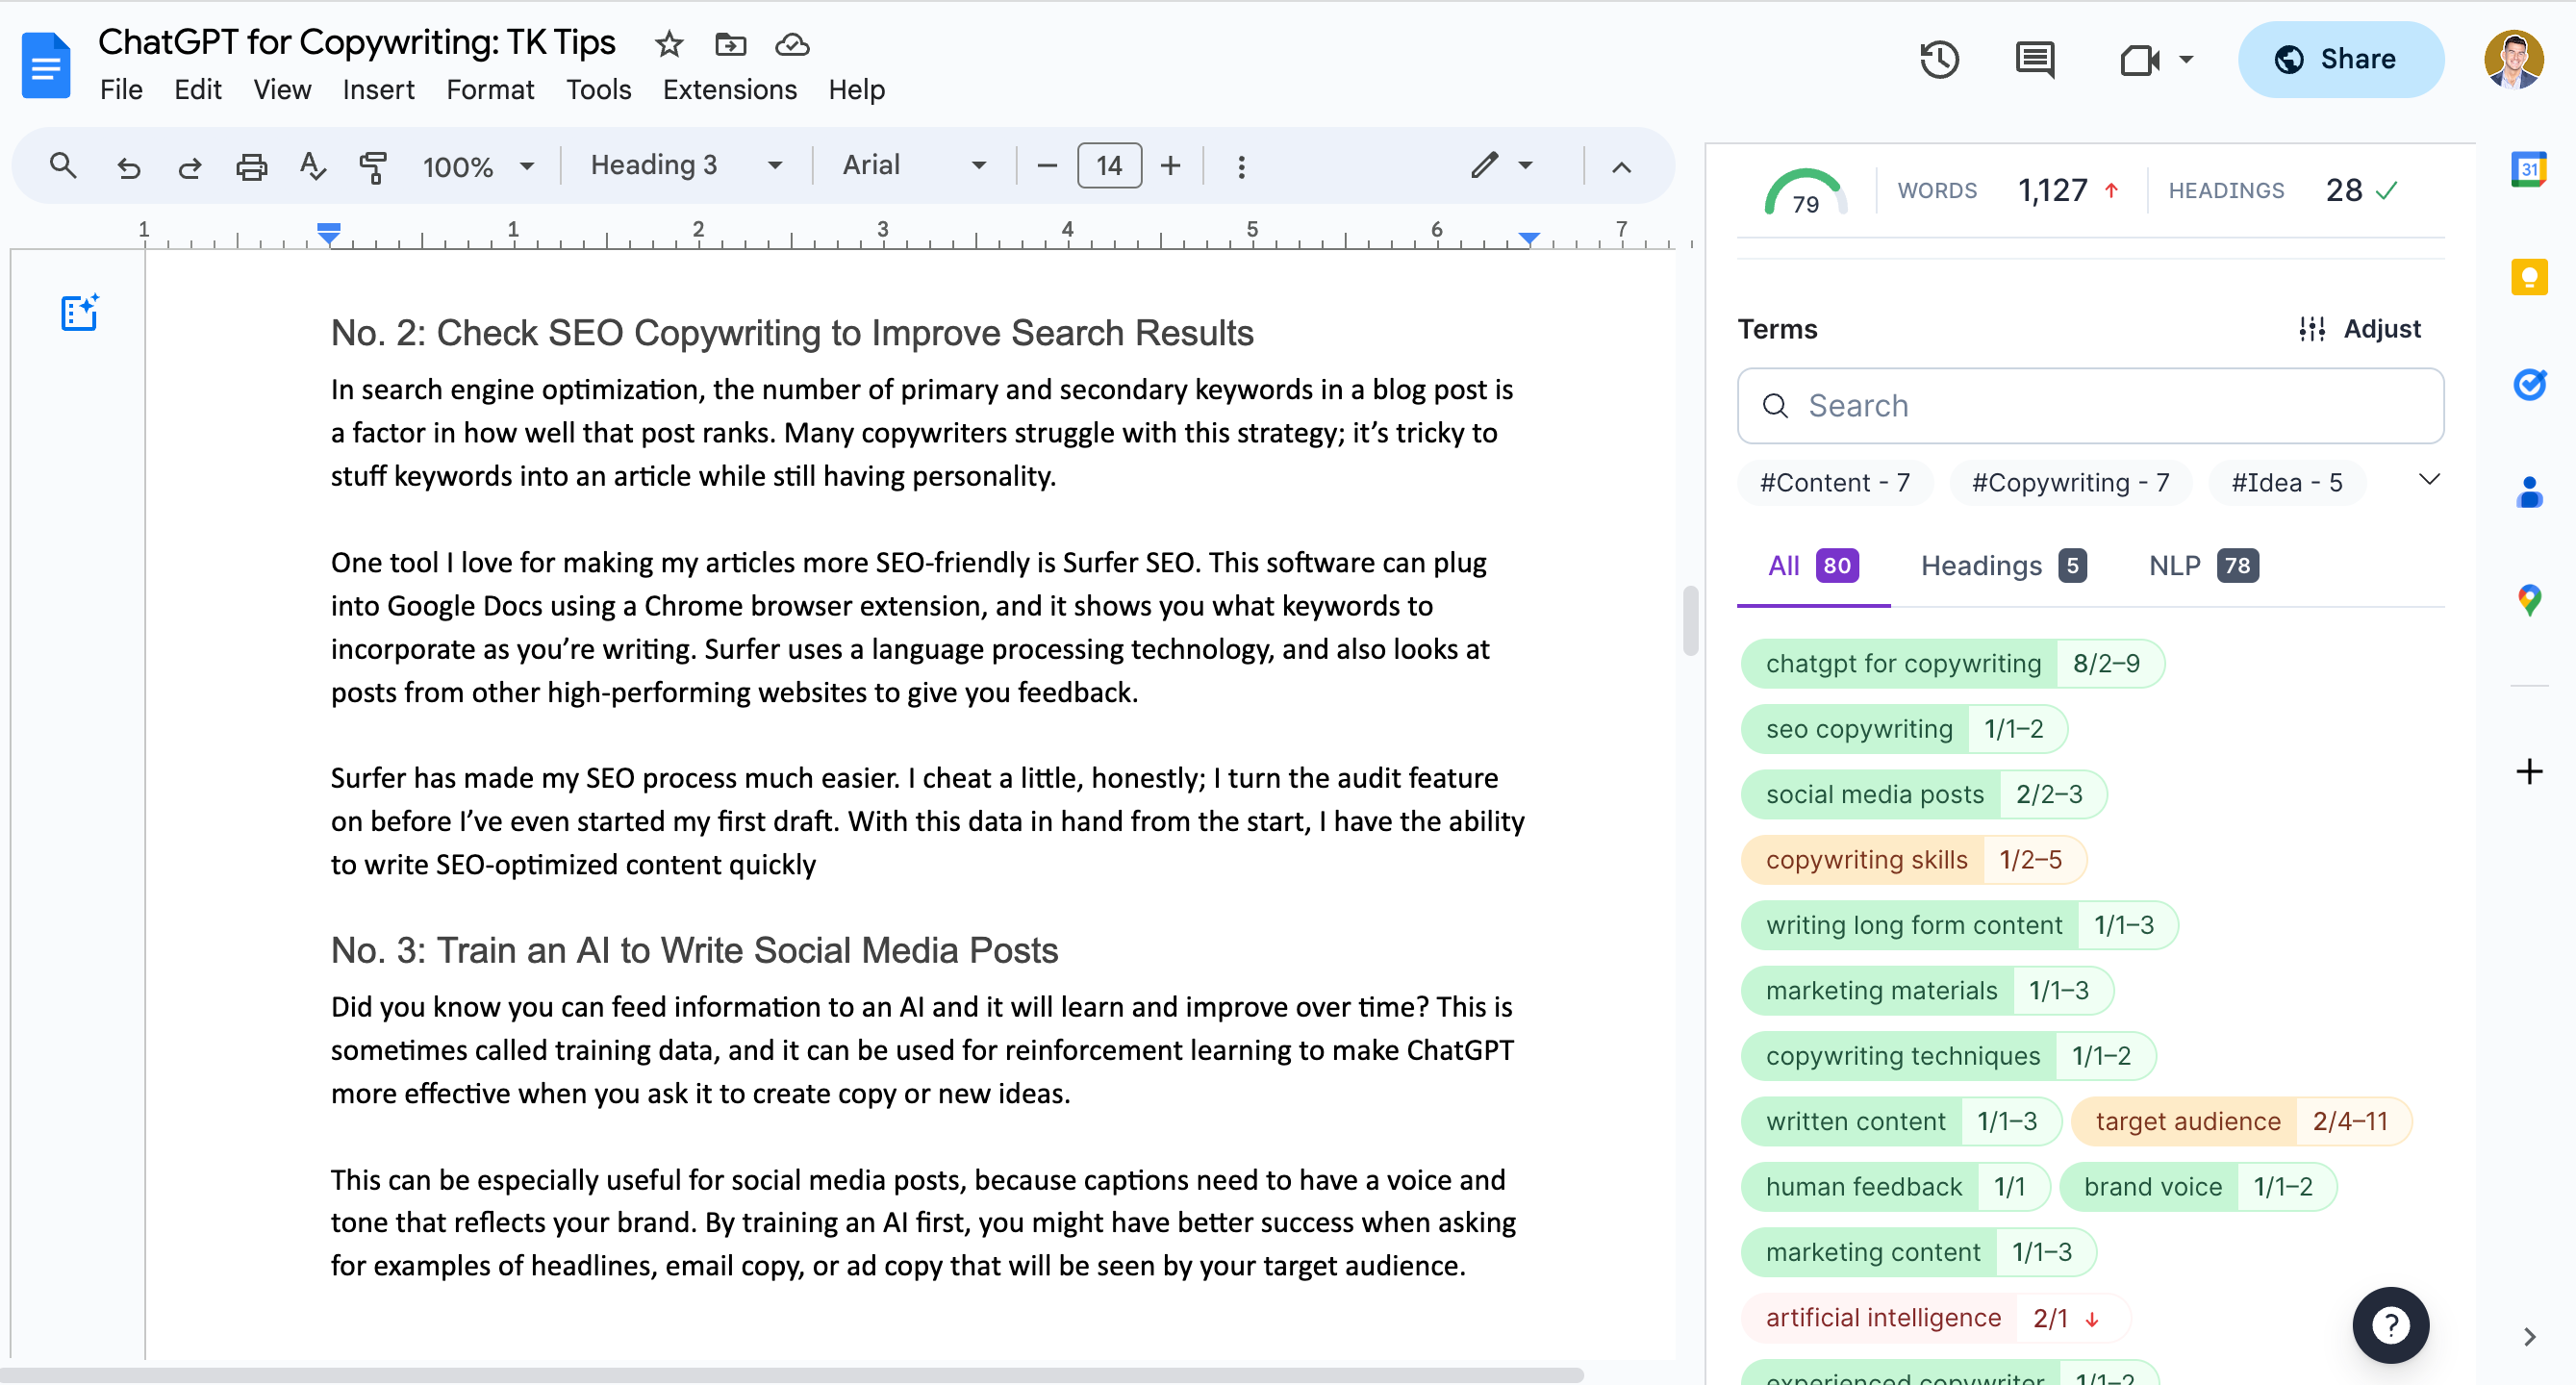Image resolution: width=2576 pixels, height=1385 pixels.
Task: Click the spelling and grammar check icon
Action: (x=312, y=166)
